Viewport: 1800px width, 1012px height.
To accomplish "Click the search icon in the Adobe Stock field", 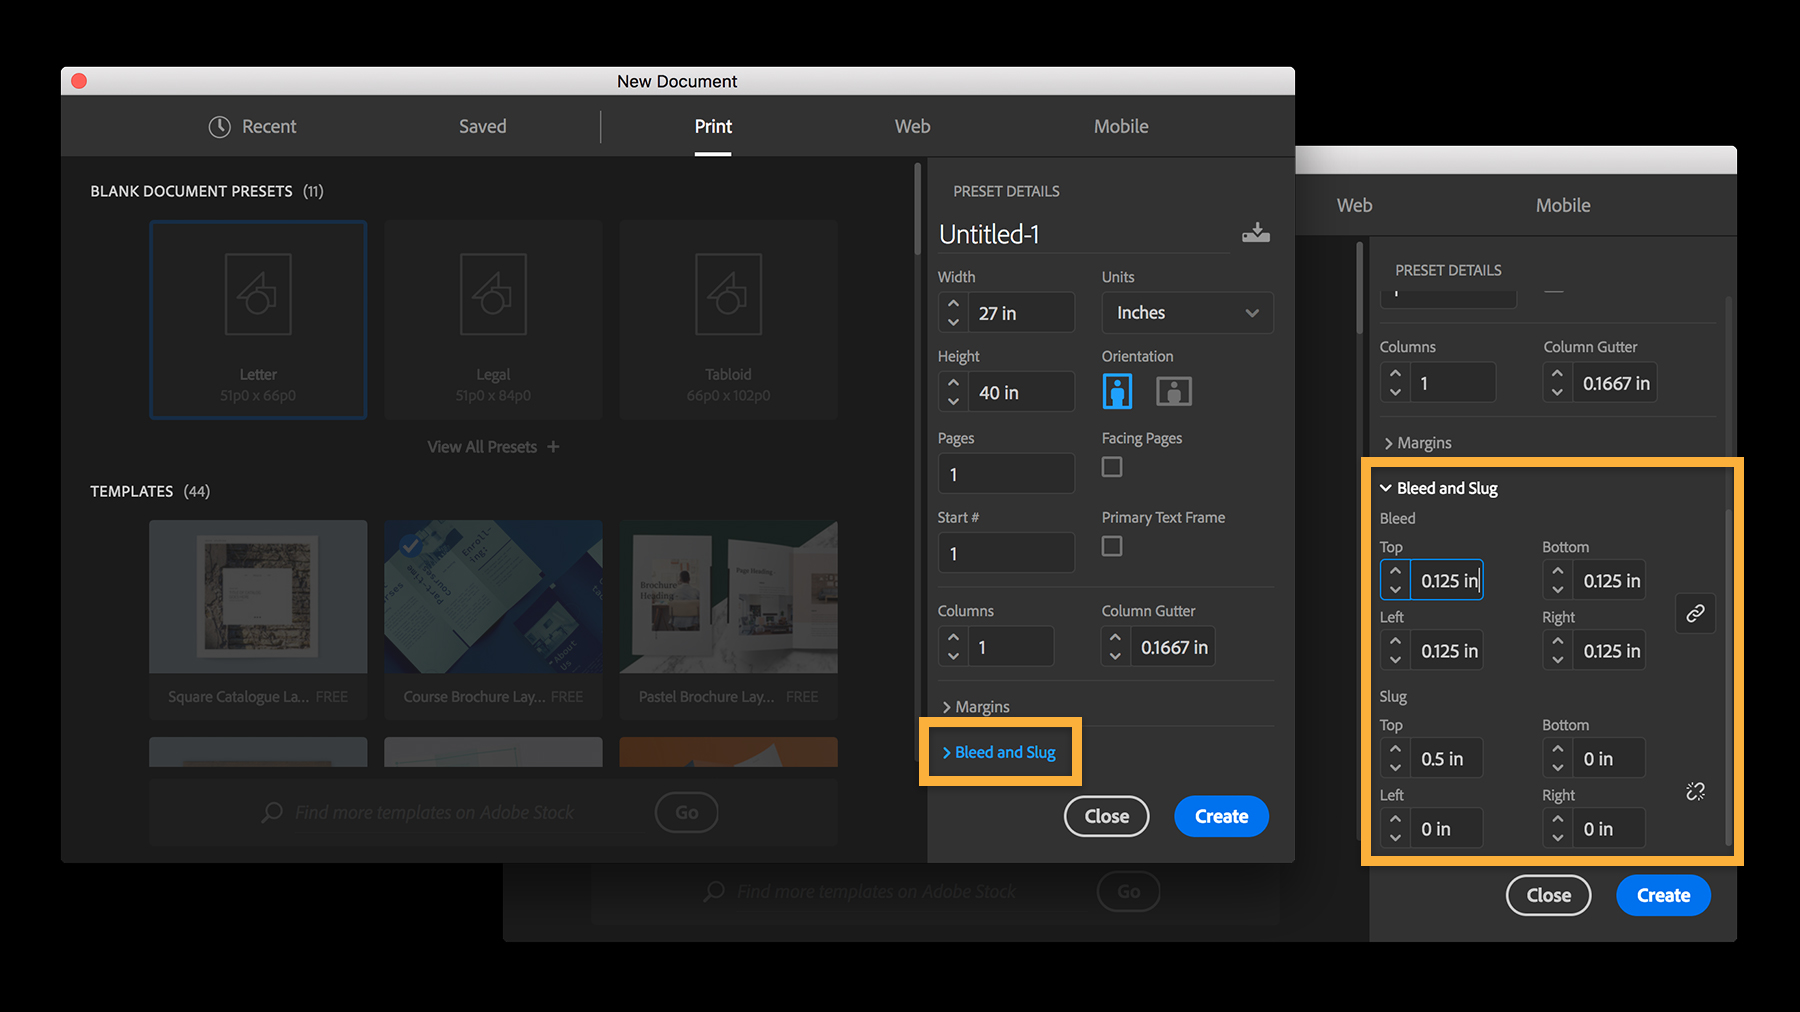I will [271, 812].
